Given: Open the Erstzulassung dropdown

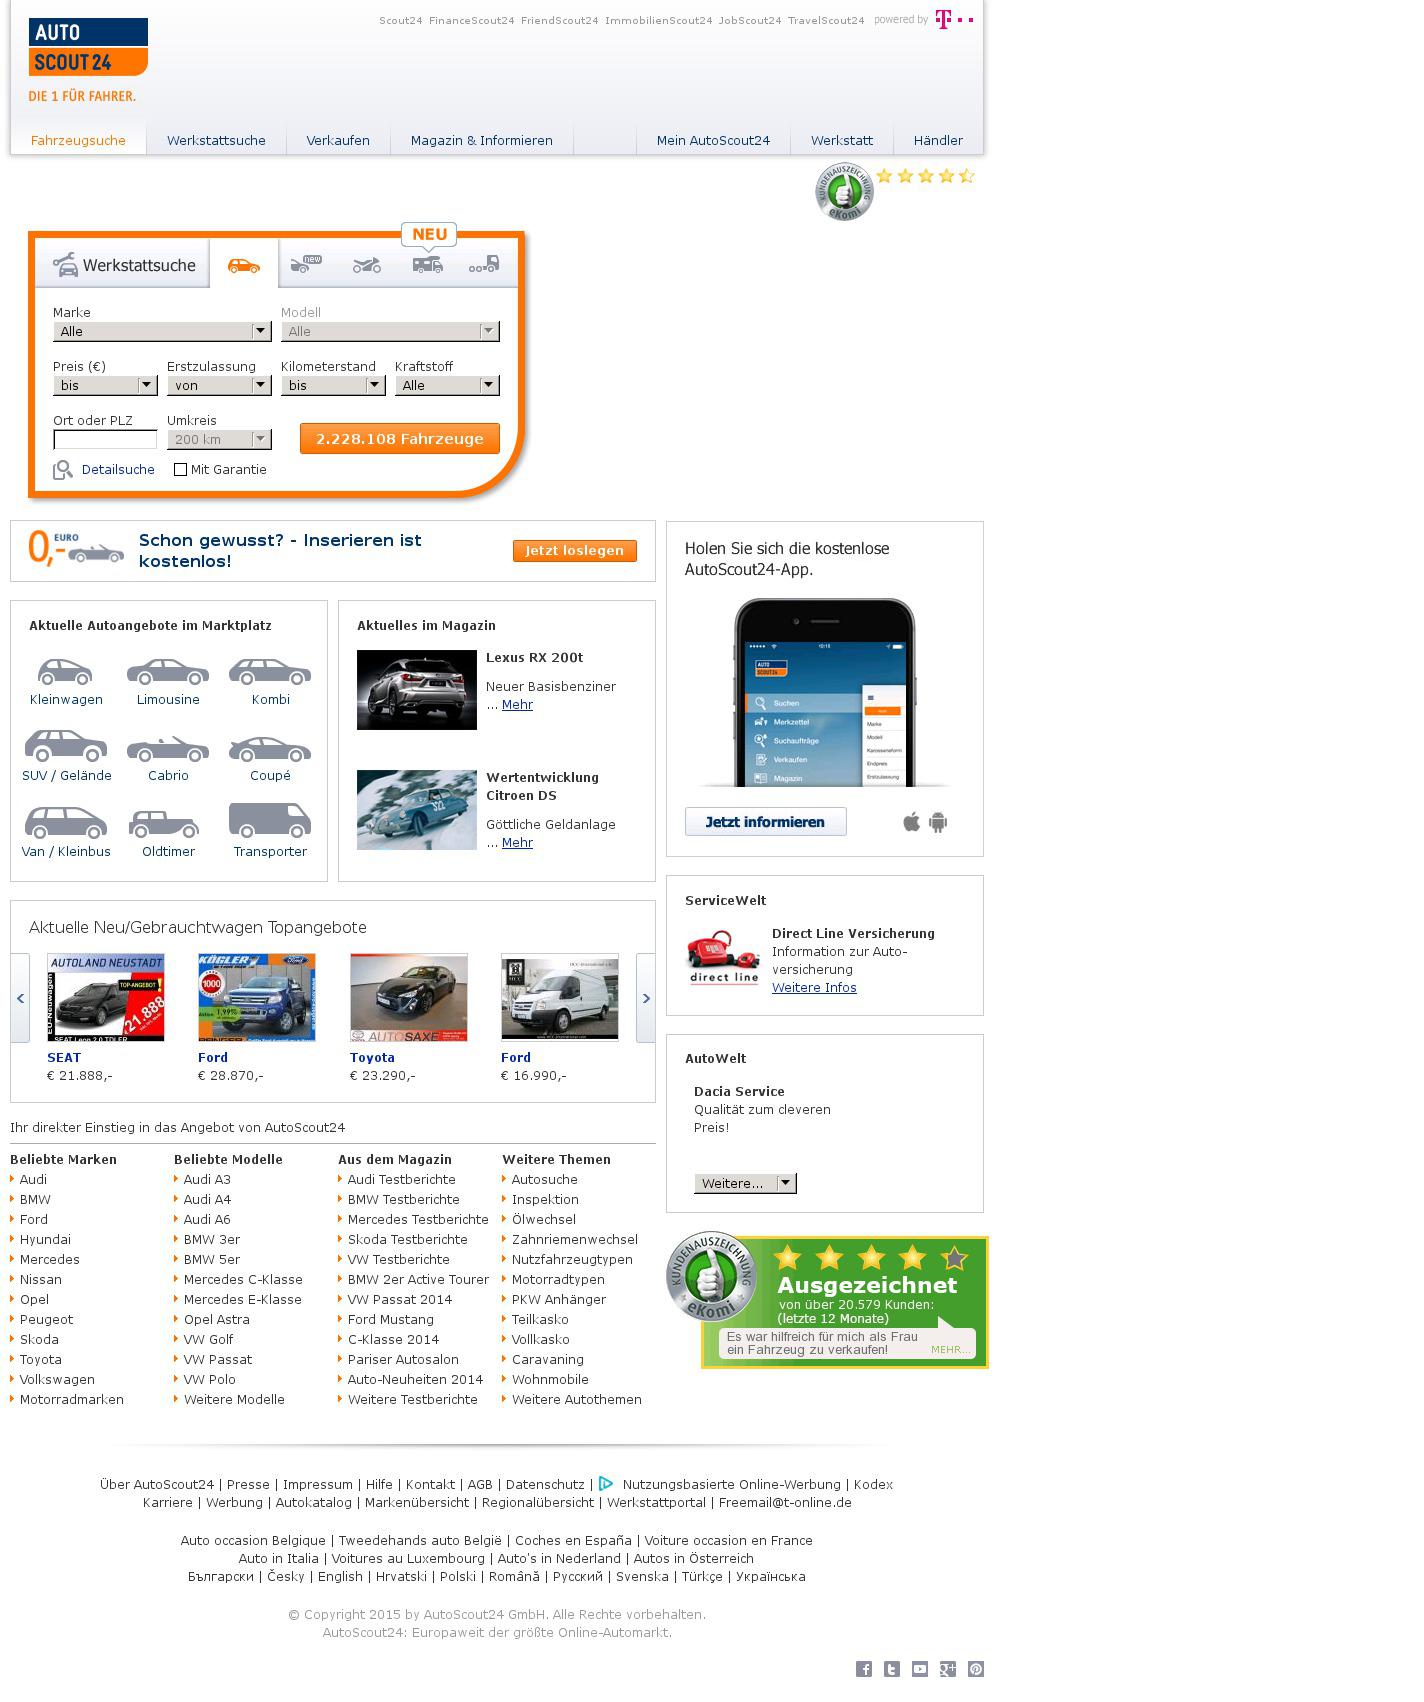Looking at the screenshot, I should tap(219, 385).
